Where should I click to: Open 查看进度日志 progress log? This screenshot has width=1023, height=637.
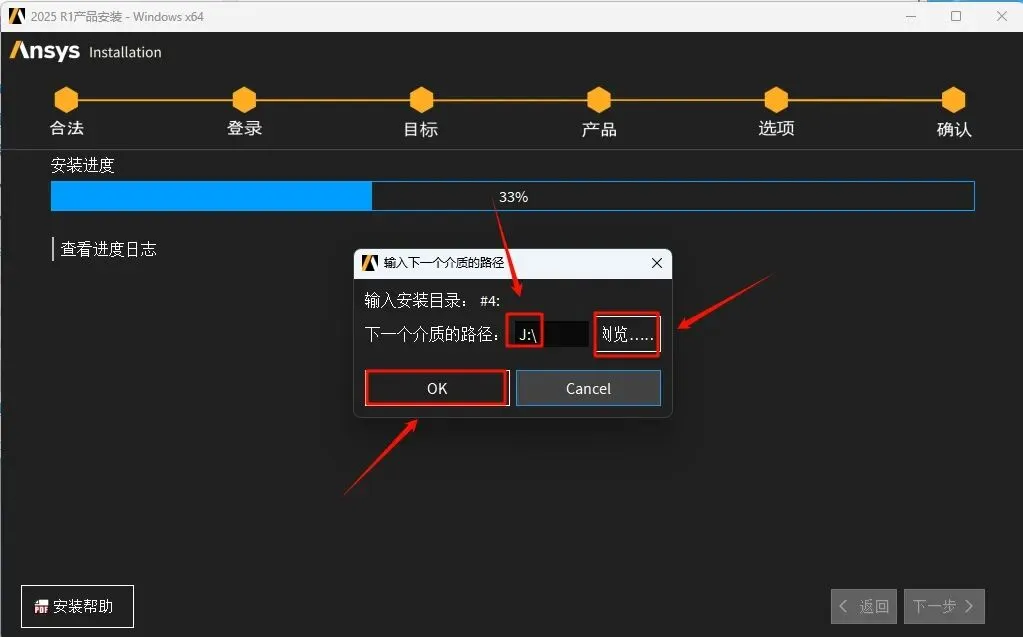108,249
